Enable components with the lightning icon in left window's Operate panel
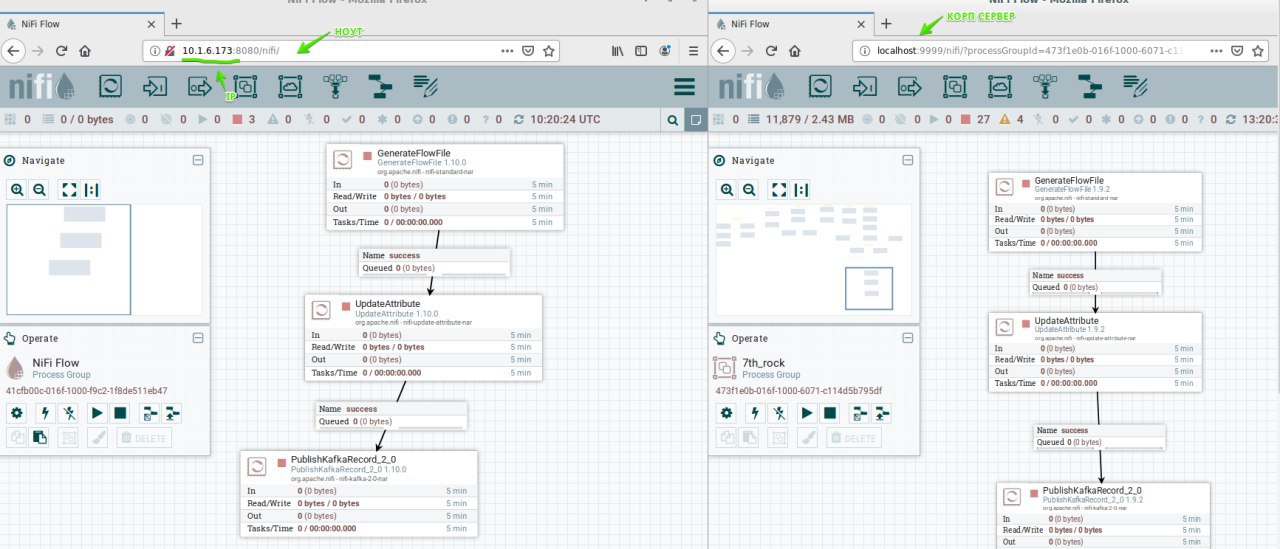This screenshot has width=1280, height=549. (44, 412)
